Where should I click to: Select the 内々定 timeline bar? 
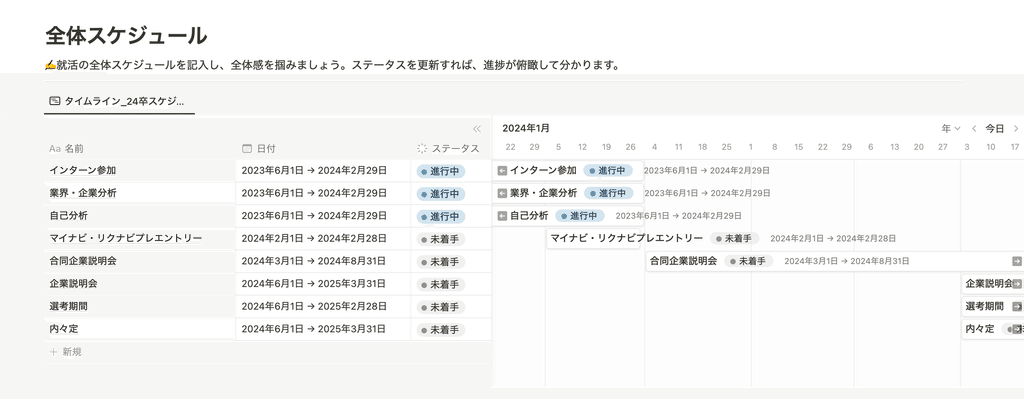pyautogui.click(x=993, y=329)
